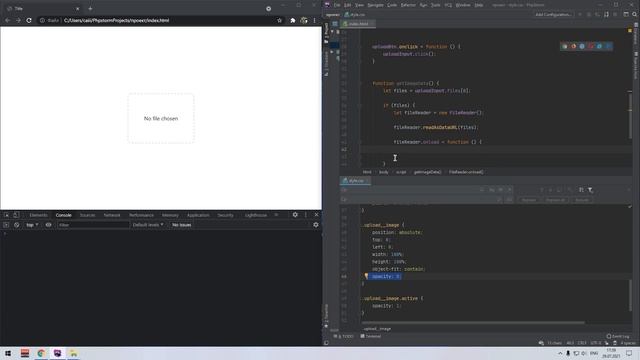Select the style.css editor tab in lower pane
This screenshot has height=360, width=640.
point(355,181)
